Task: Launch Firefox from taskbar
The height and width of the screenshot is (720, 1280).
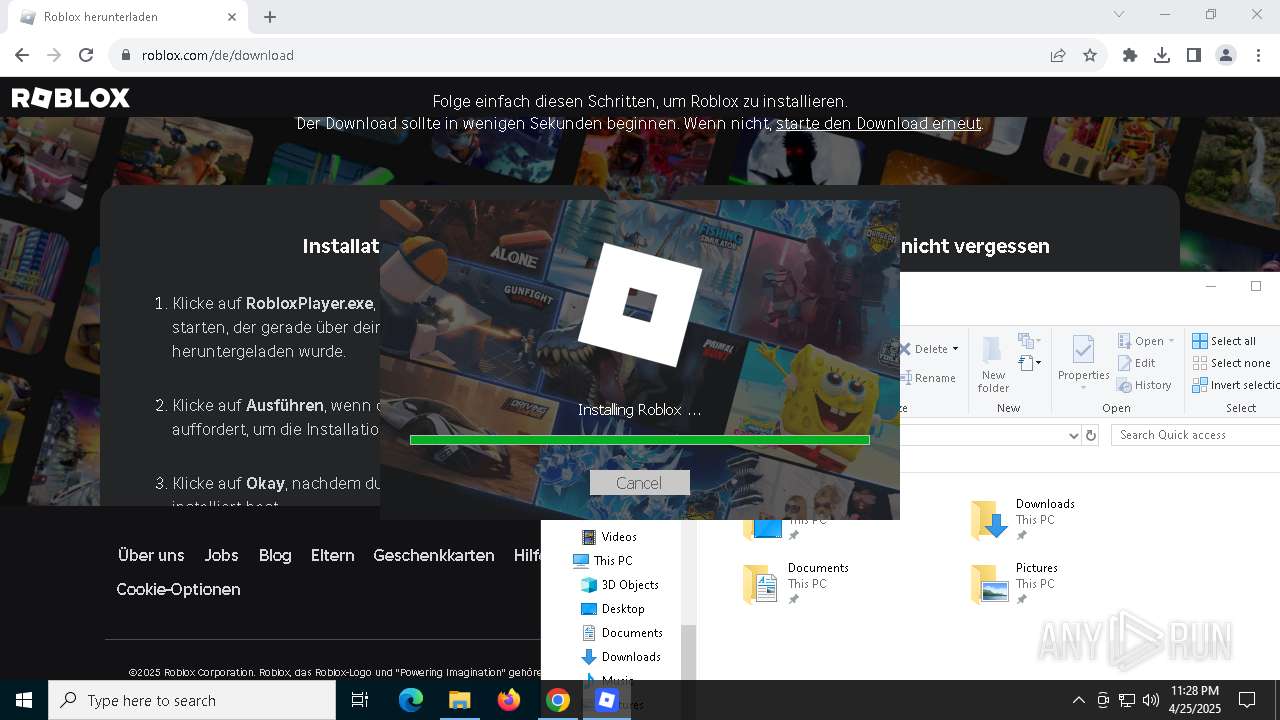Action: 509,700
